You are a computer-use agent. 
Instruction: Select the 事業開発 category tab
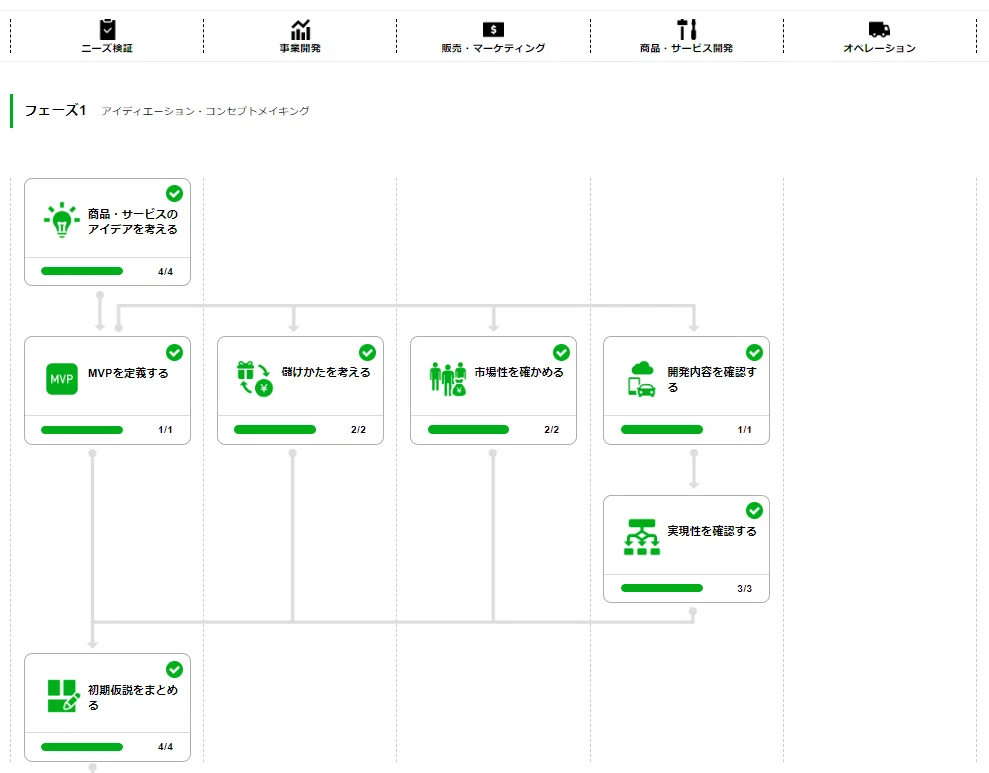tap(300, 37)
